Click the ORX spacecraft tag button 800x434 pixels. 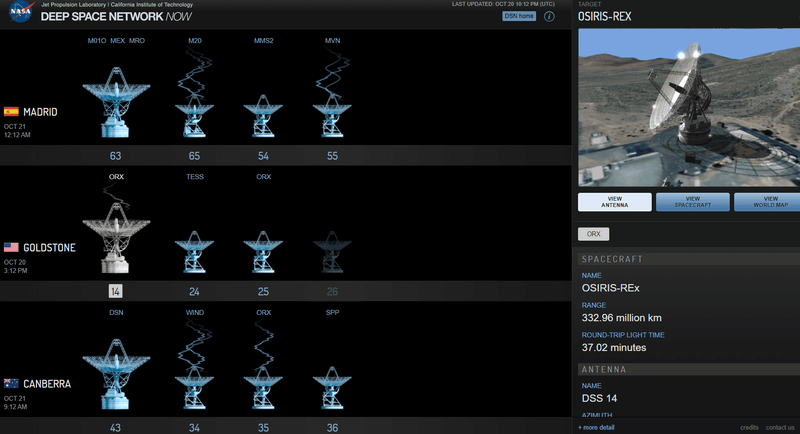coord(593,234)
